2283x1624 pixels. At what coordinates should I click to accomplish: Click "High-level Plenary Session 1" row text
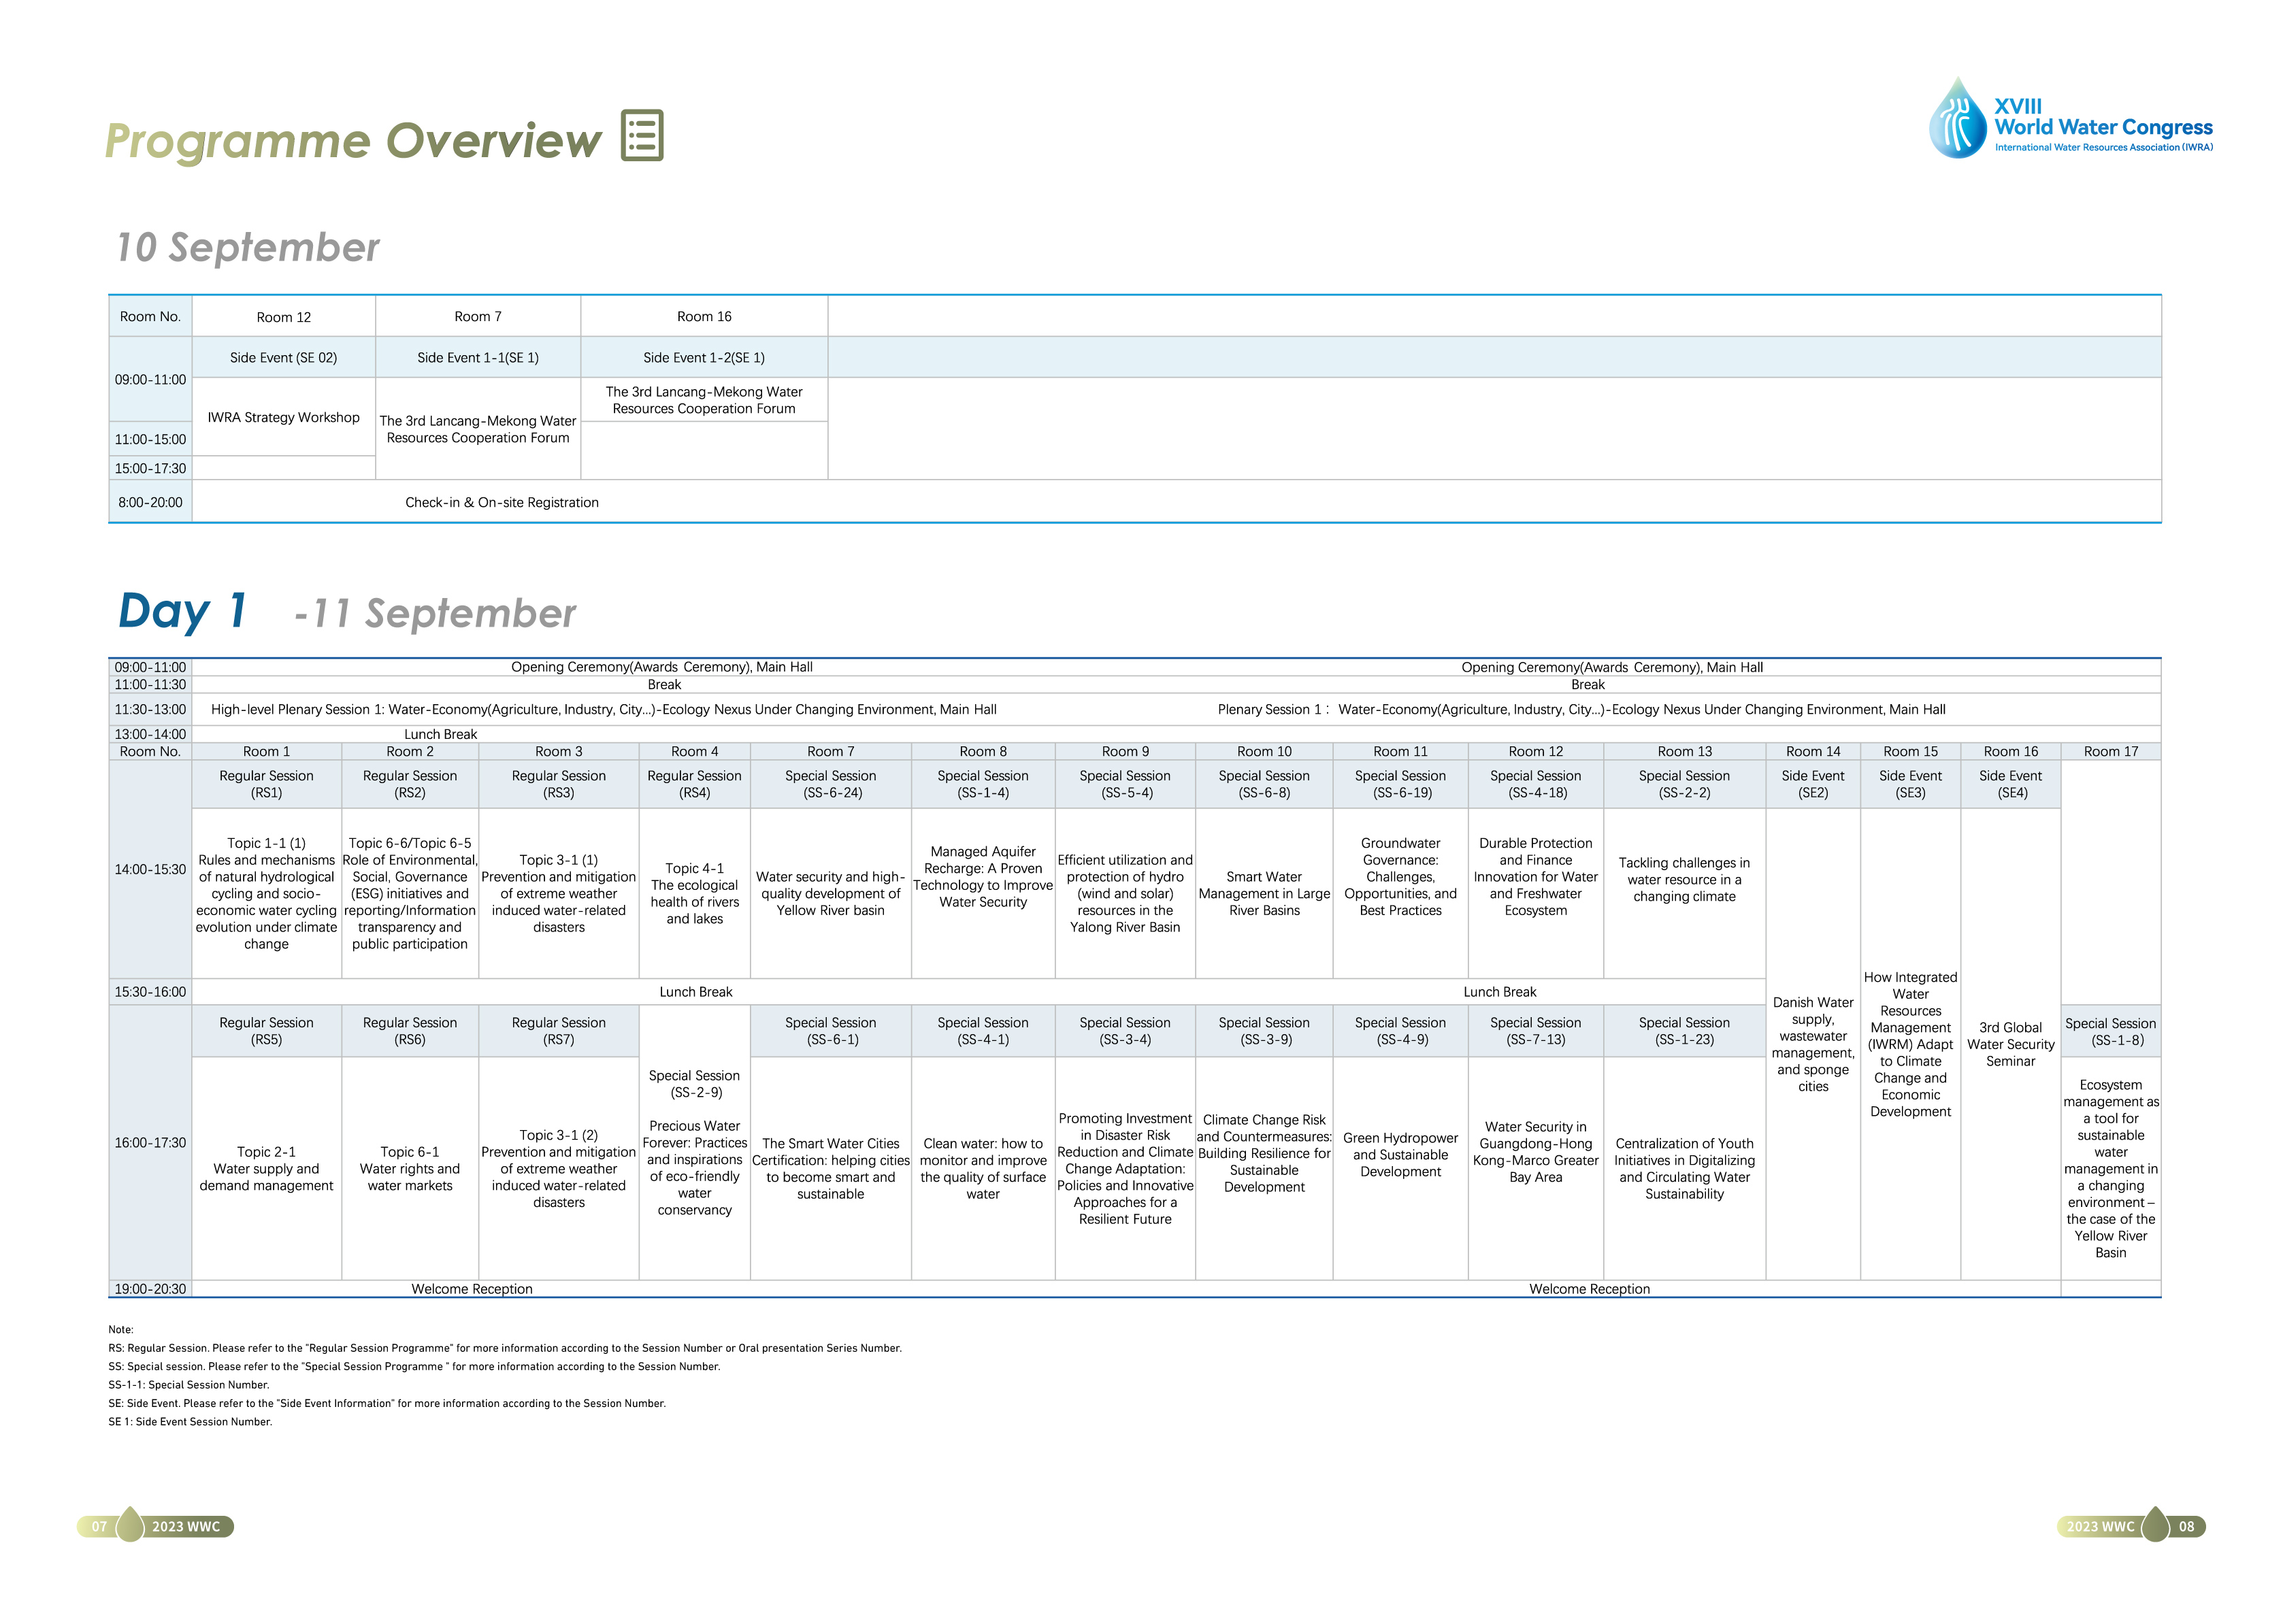(604, 709)
